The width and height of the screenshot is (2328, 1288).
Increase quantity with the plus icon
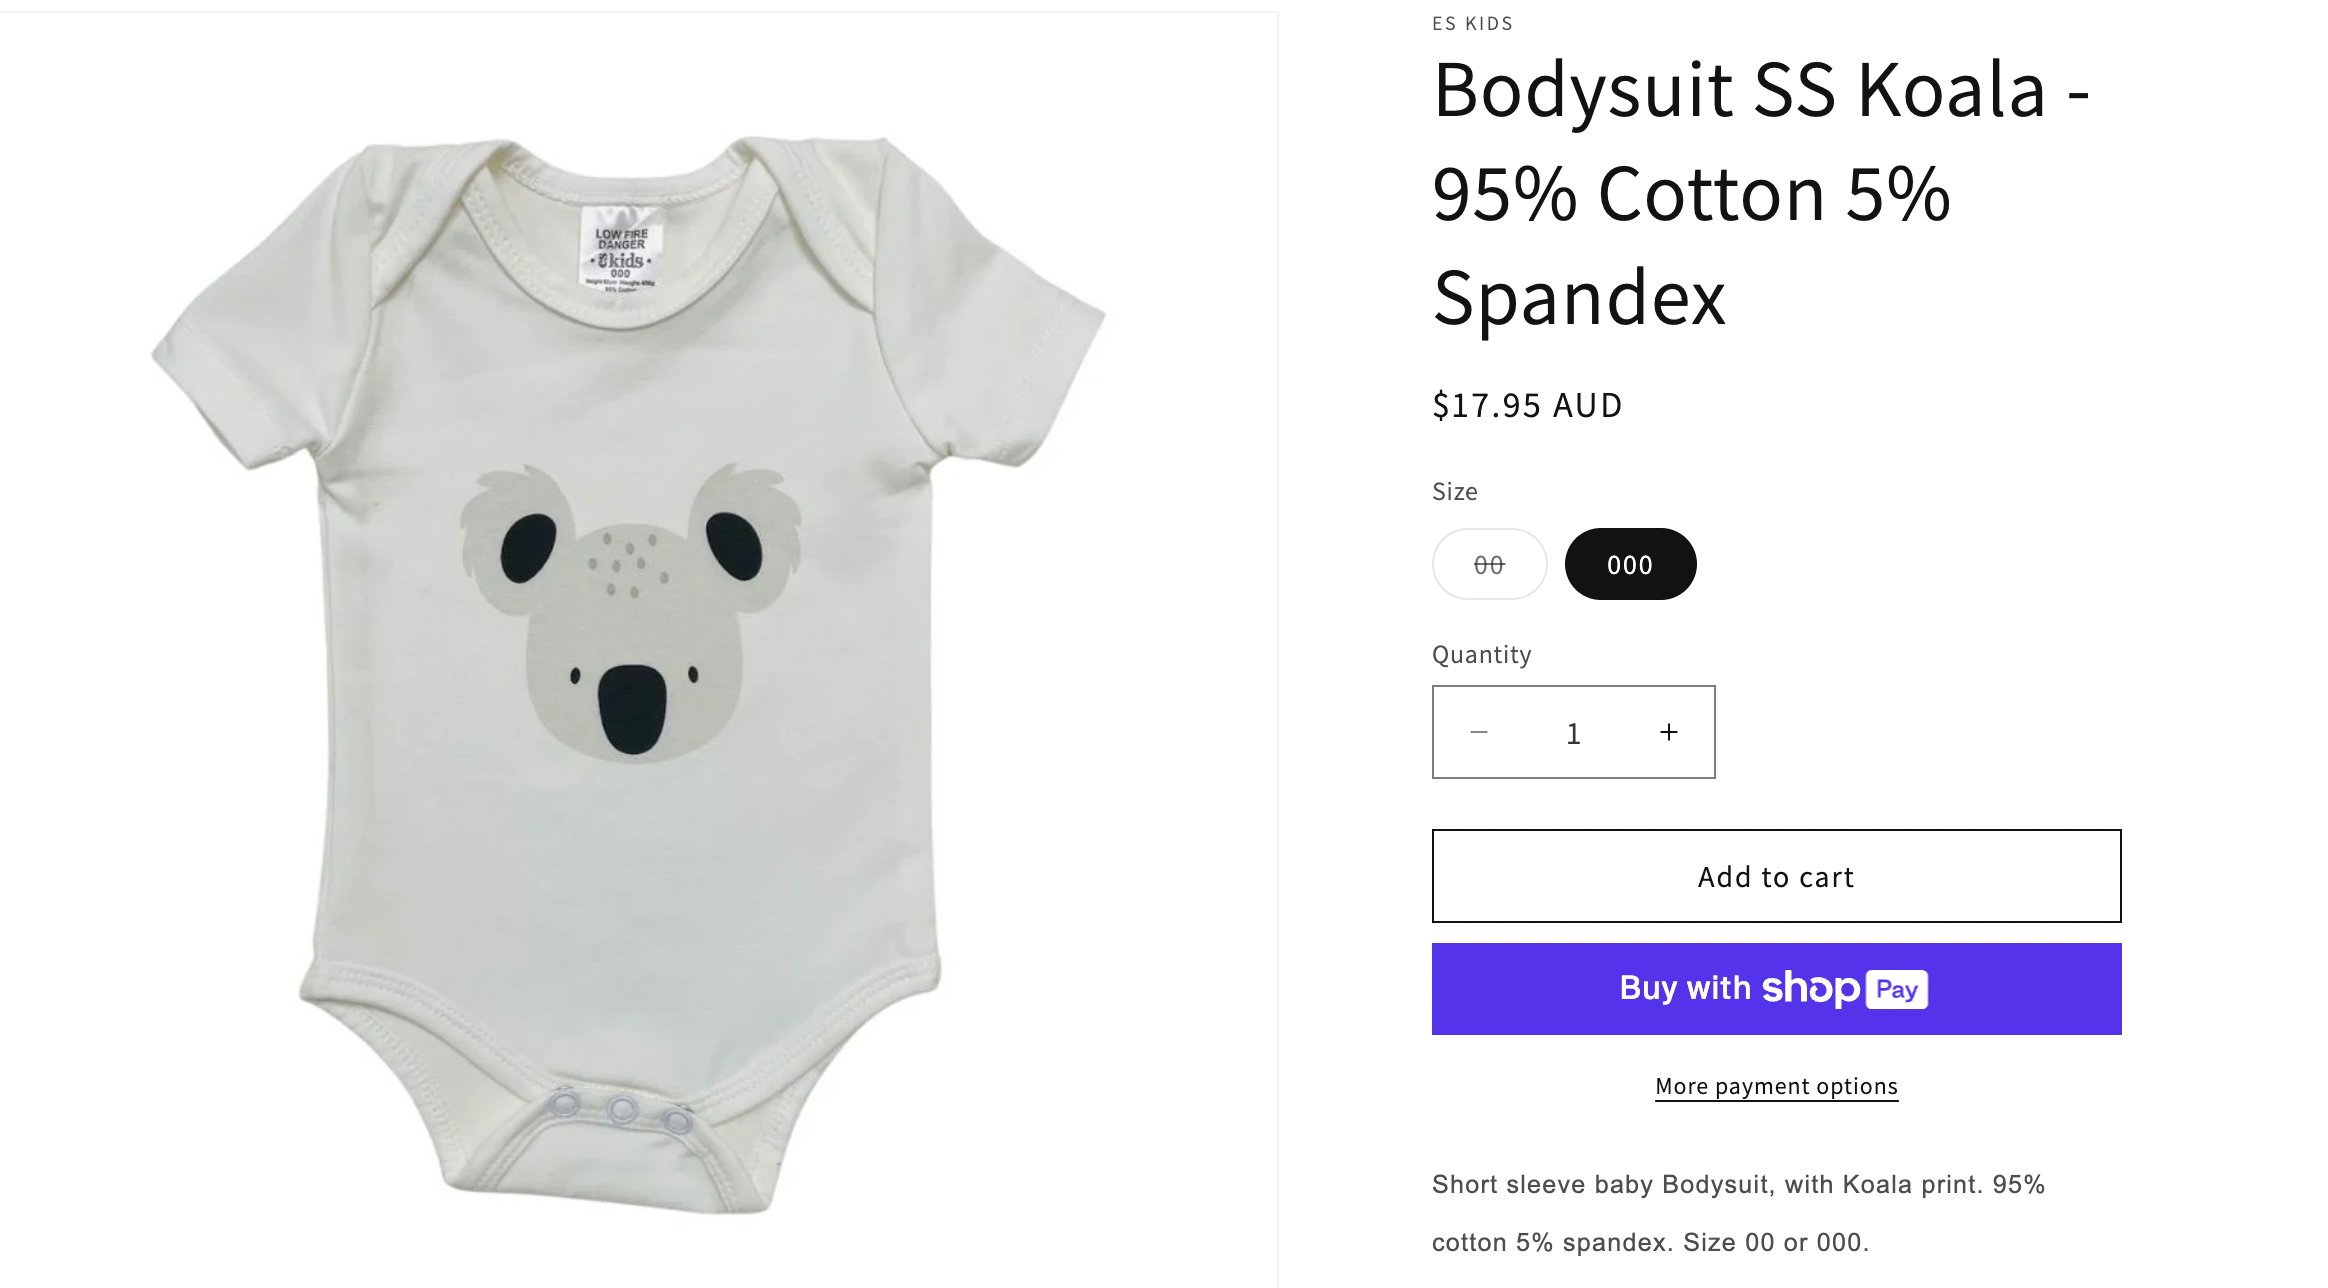(x=1668, y=733)
